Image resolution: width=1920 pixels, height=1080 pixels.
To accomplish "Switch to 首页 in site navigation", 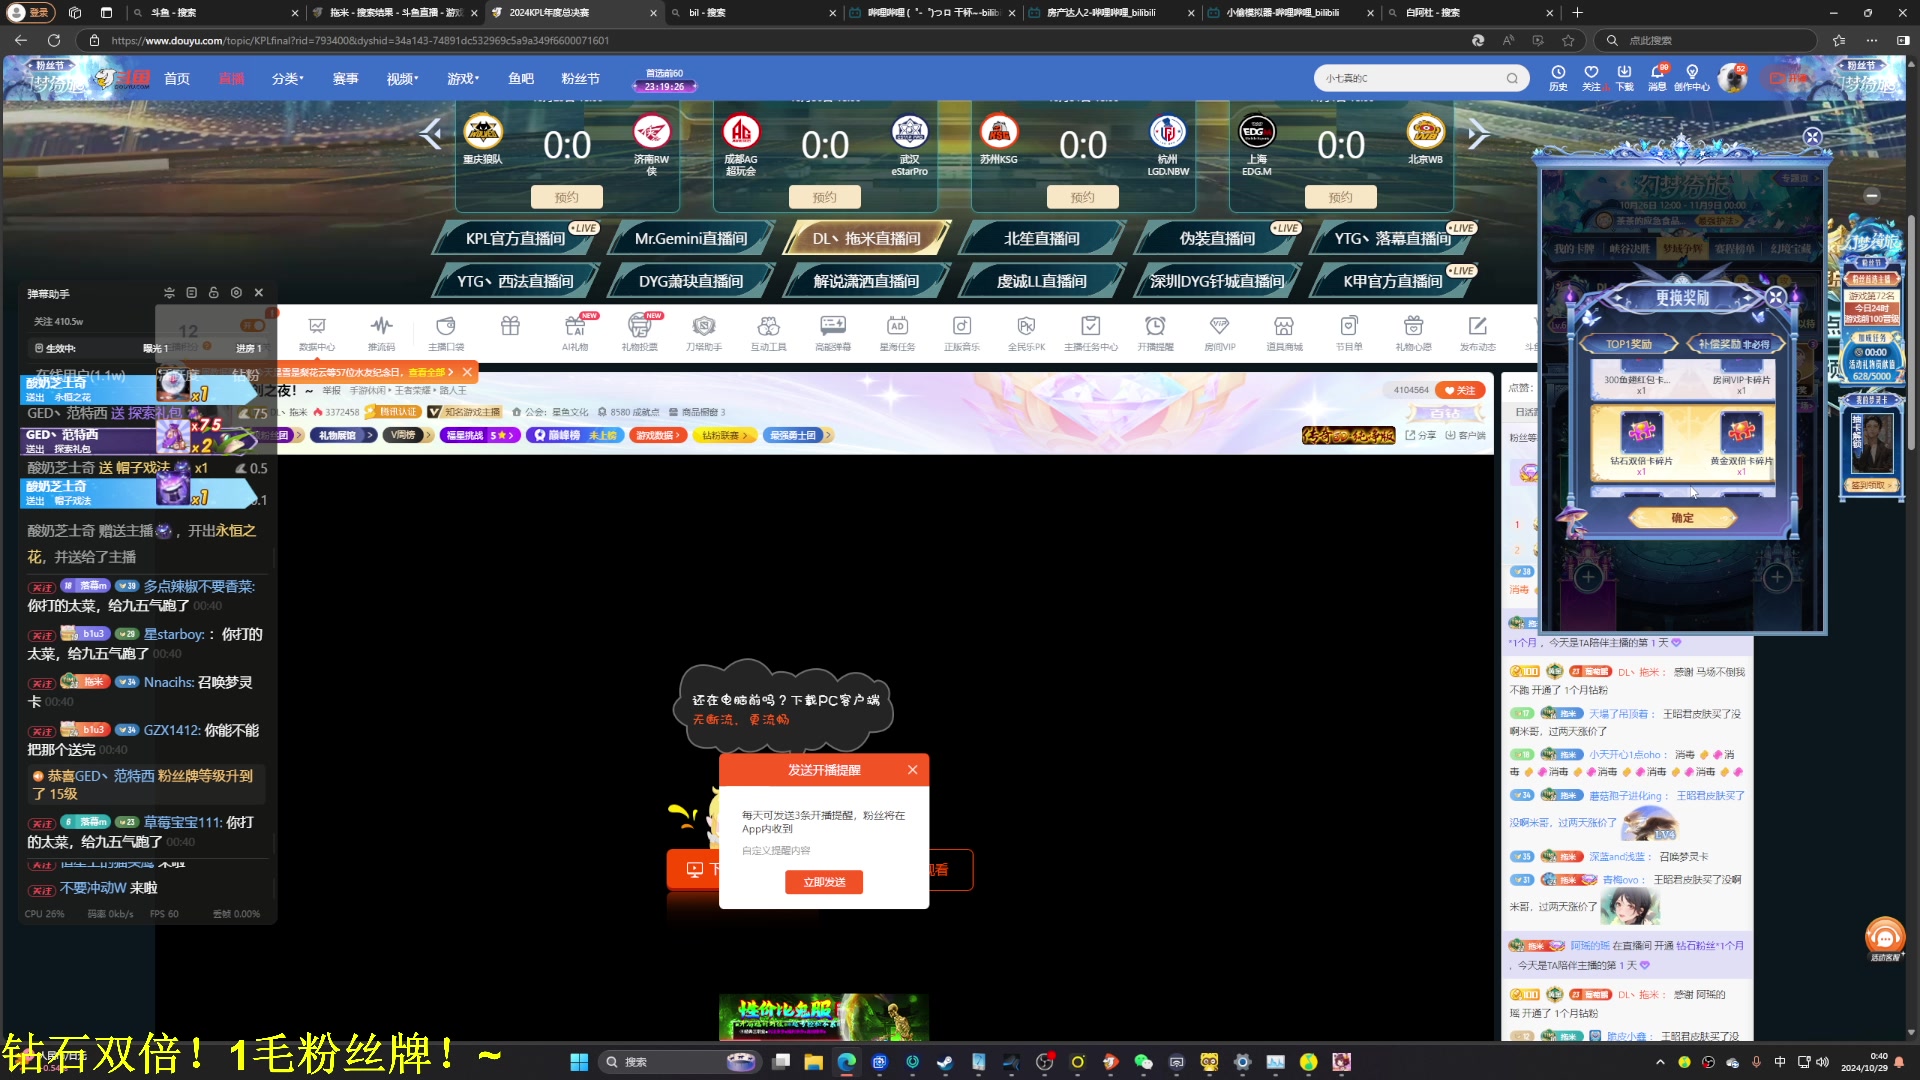I will point(177,78).
